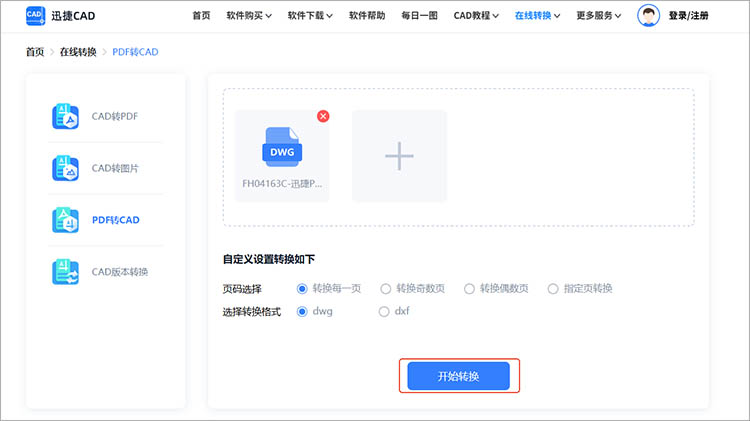Select 转换偶数页 radio option

469,288
